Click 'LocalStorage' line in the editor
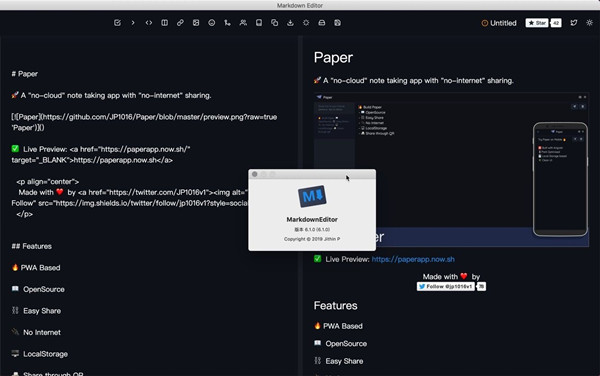This screenshot has width=600, height=376. click(x=40, y=354)
